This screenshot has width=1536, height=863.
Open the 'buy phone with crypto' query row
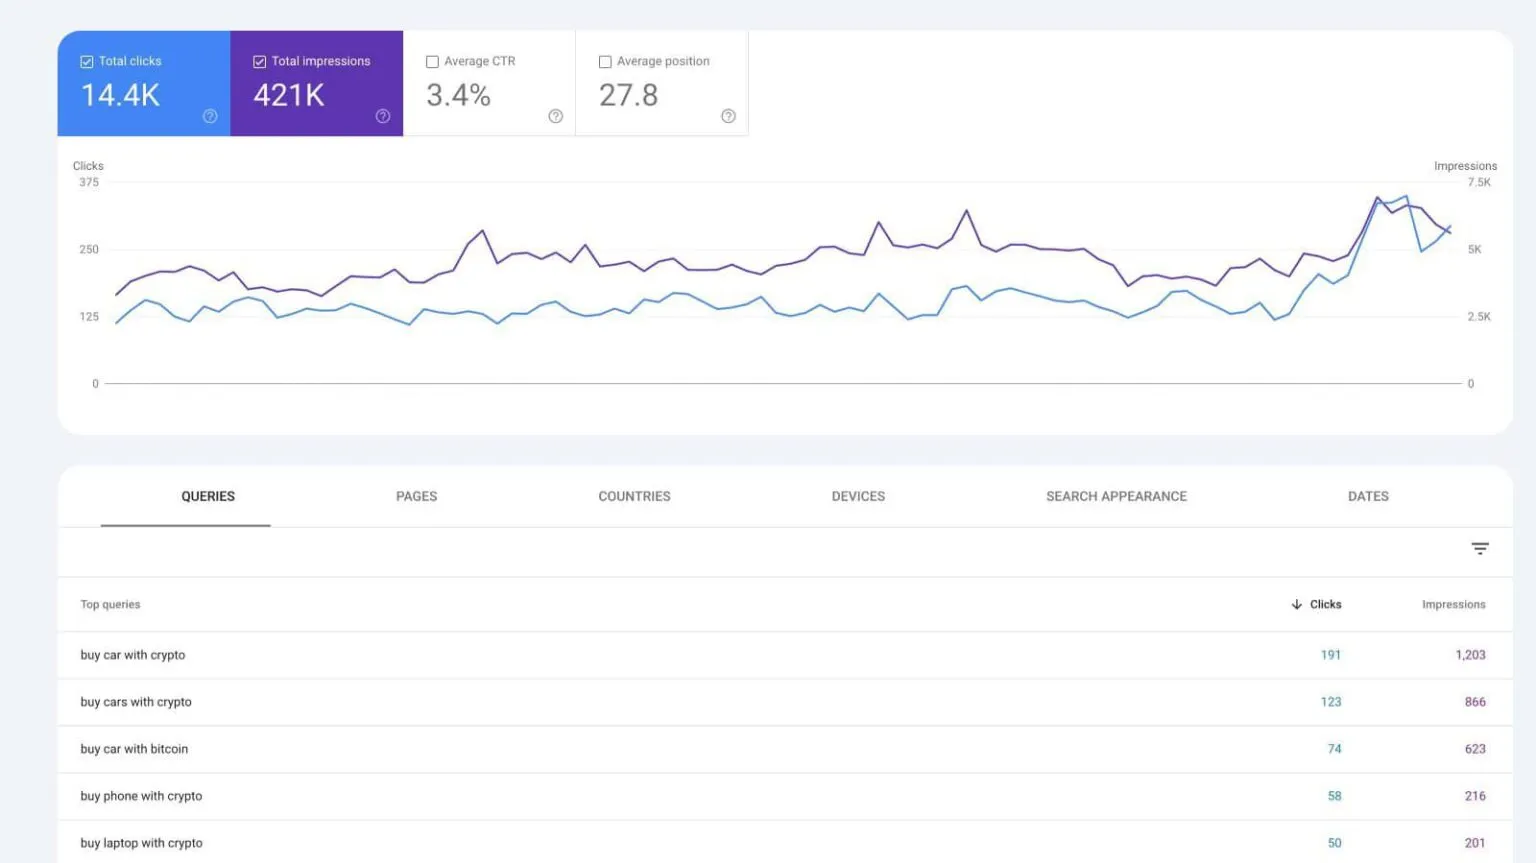(x=141, y=796)
